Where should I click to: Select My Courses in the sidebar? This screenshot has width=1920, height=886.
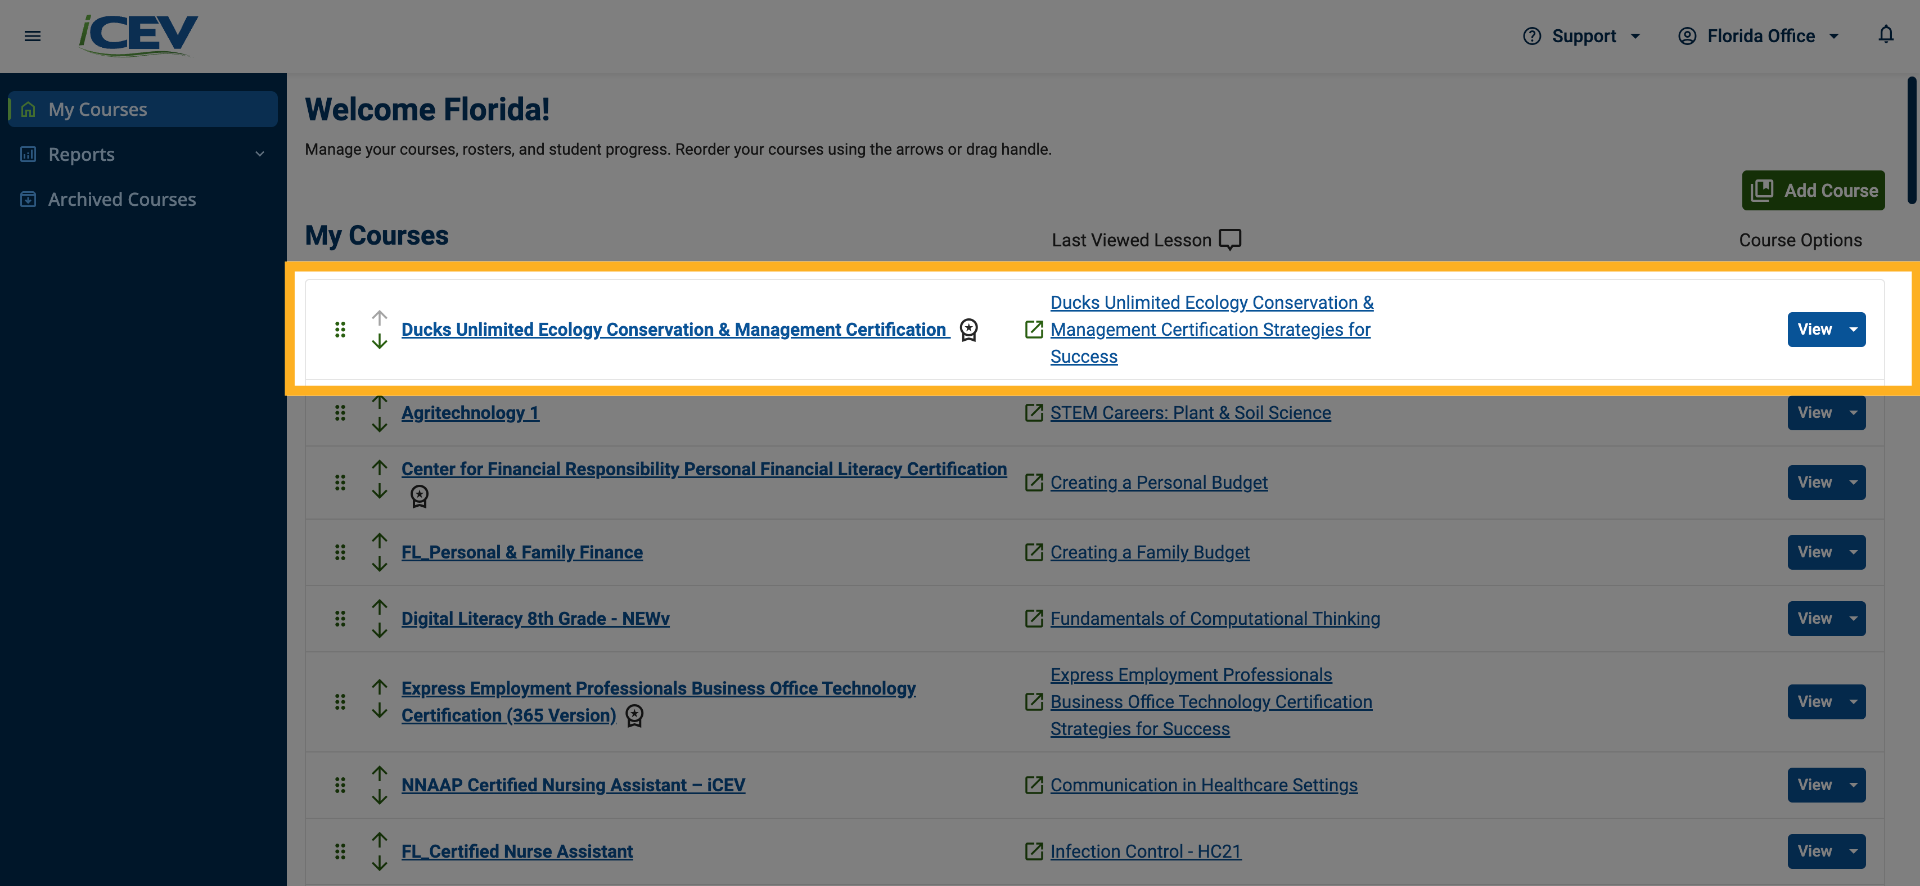(x=143, y=109)
